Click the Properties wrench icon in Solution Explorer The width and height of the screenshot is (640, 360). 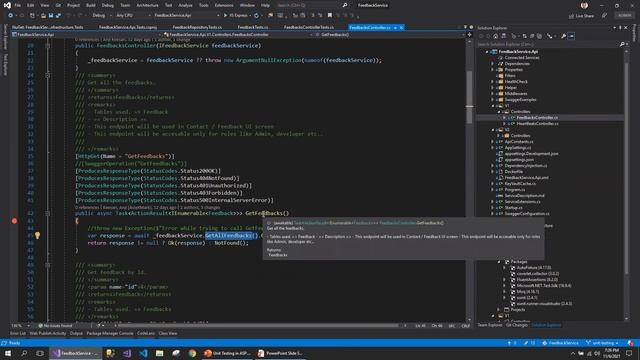[564, 36]
